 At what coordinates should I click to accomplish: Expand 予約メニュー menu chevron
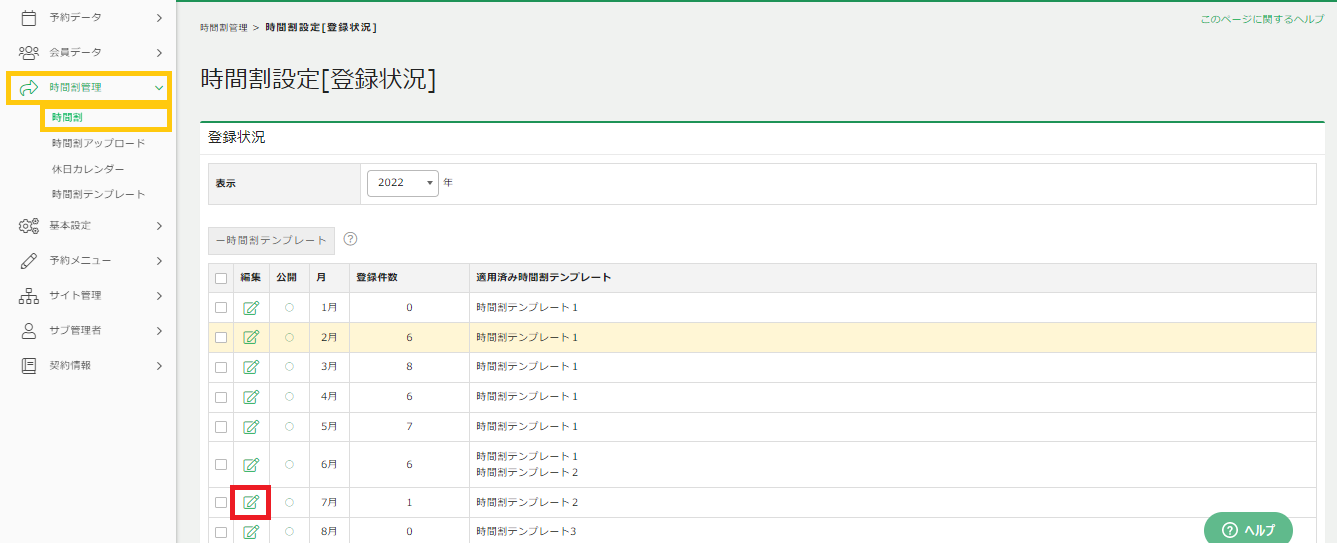tap(159, 260)
